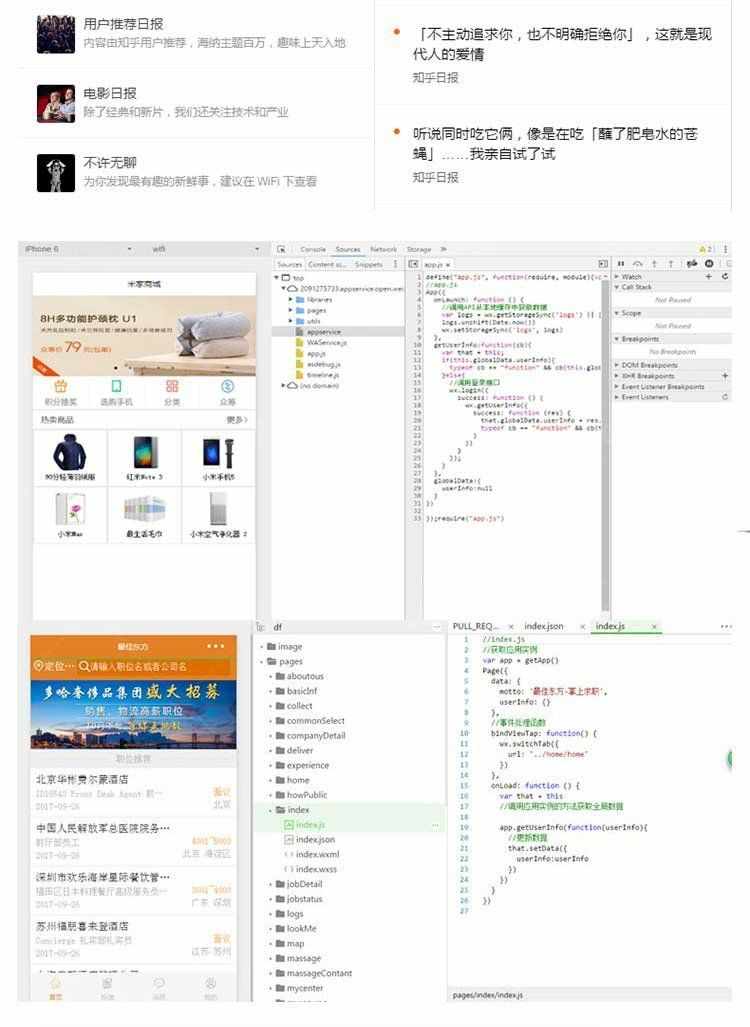The height and width of the screenshot is (1027, 750).
Task: Expand the Event Listener Breakpoints section
Action: point(617,386)
